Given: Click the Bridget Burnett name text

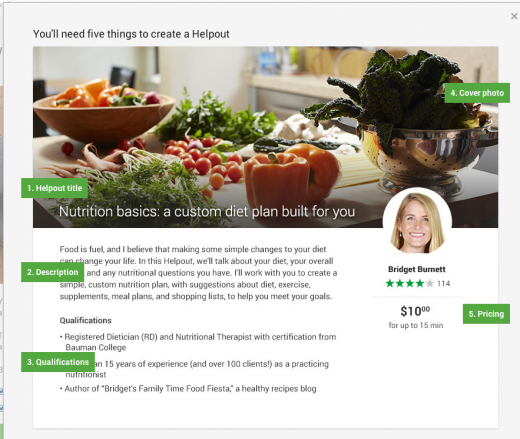Looking at the screenshot, I should click(417, 269).
